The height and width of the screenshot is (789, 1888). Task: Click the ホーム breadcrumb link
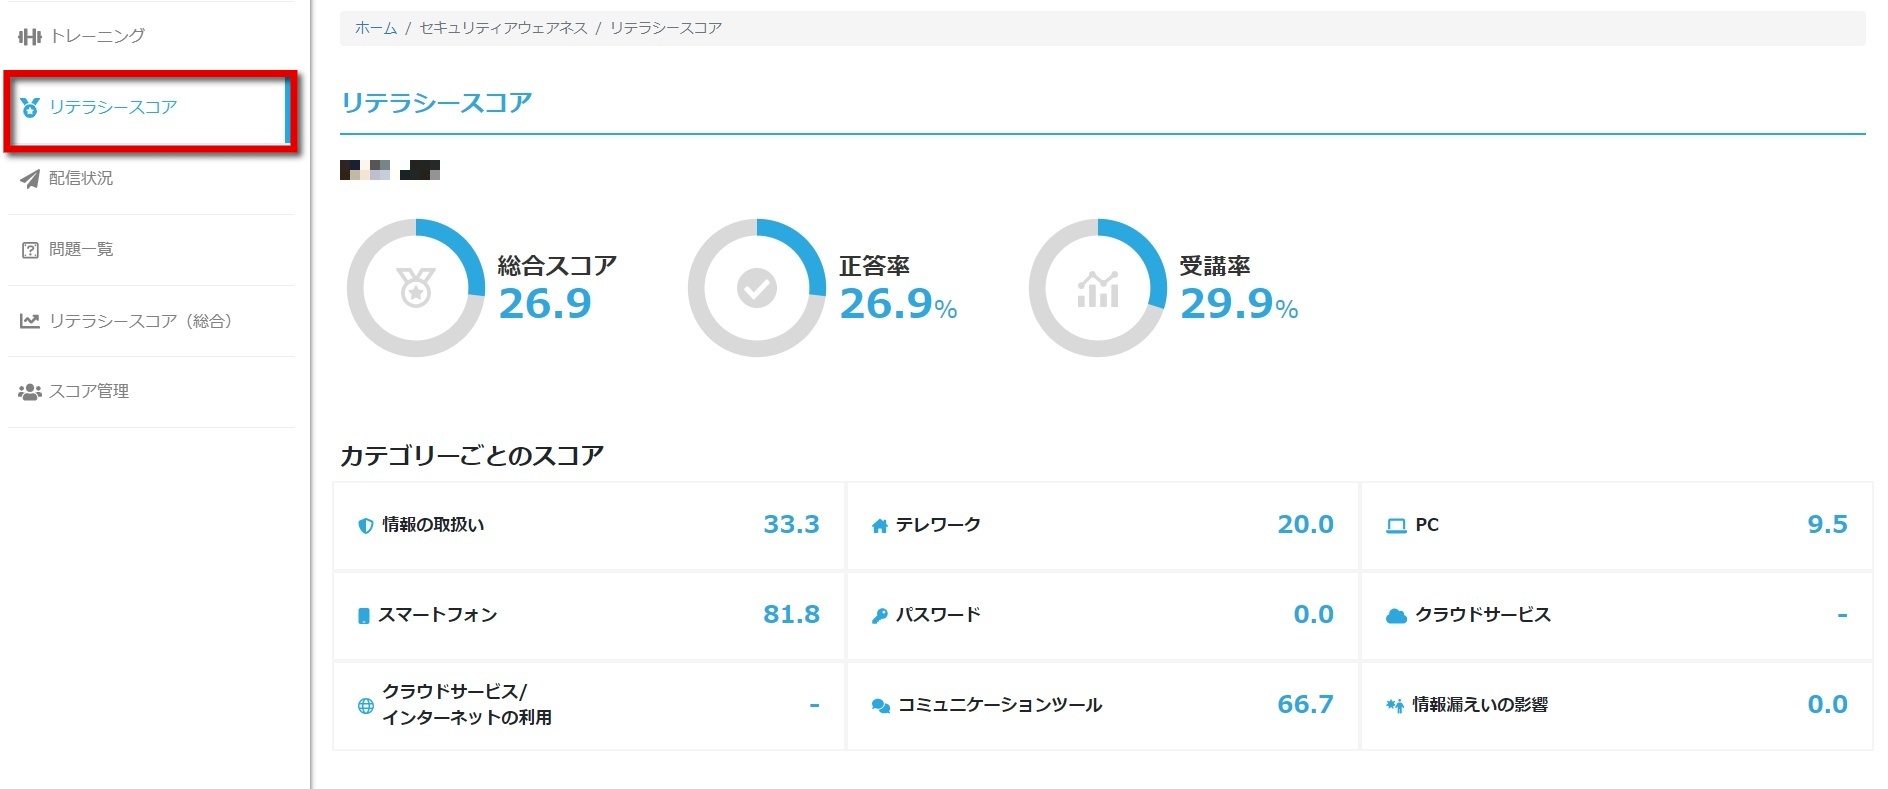click(x=376, y=28)
